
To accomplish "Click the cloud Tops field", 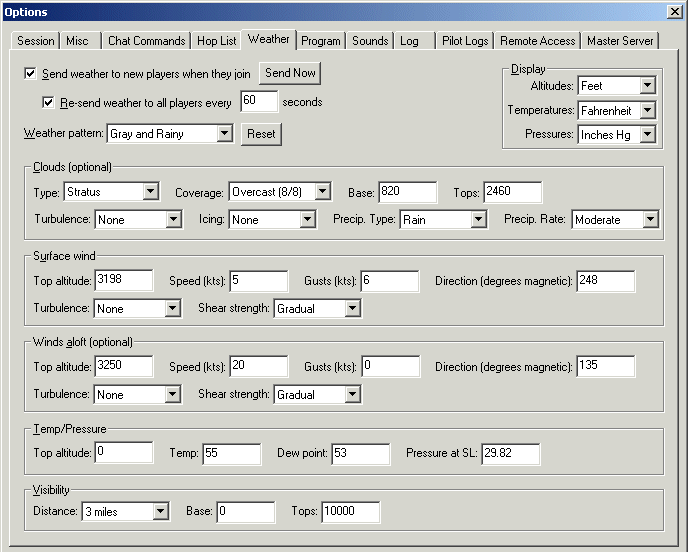I will pos(512,192).
